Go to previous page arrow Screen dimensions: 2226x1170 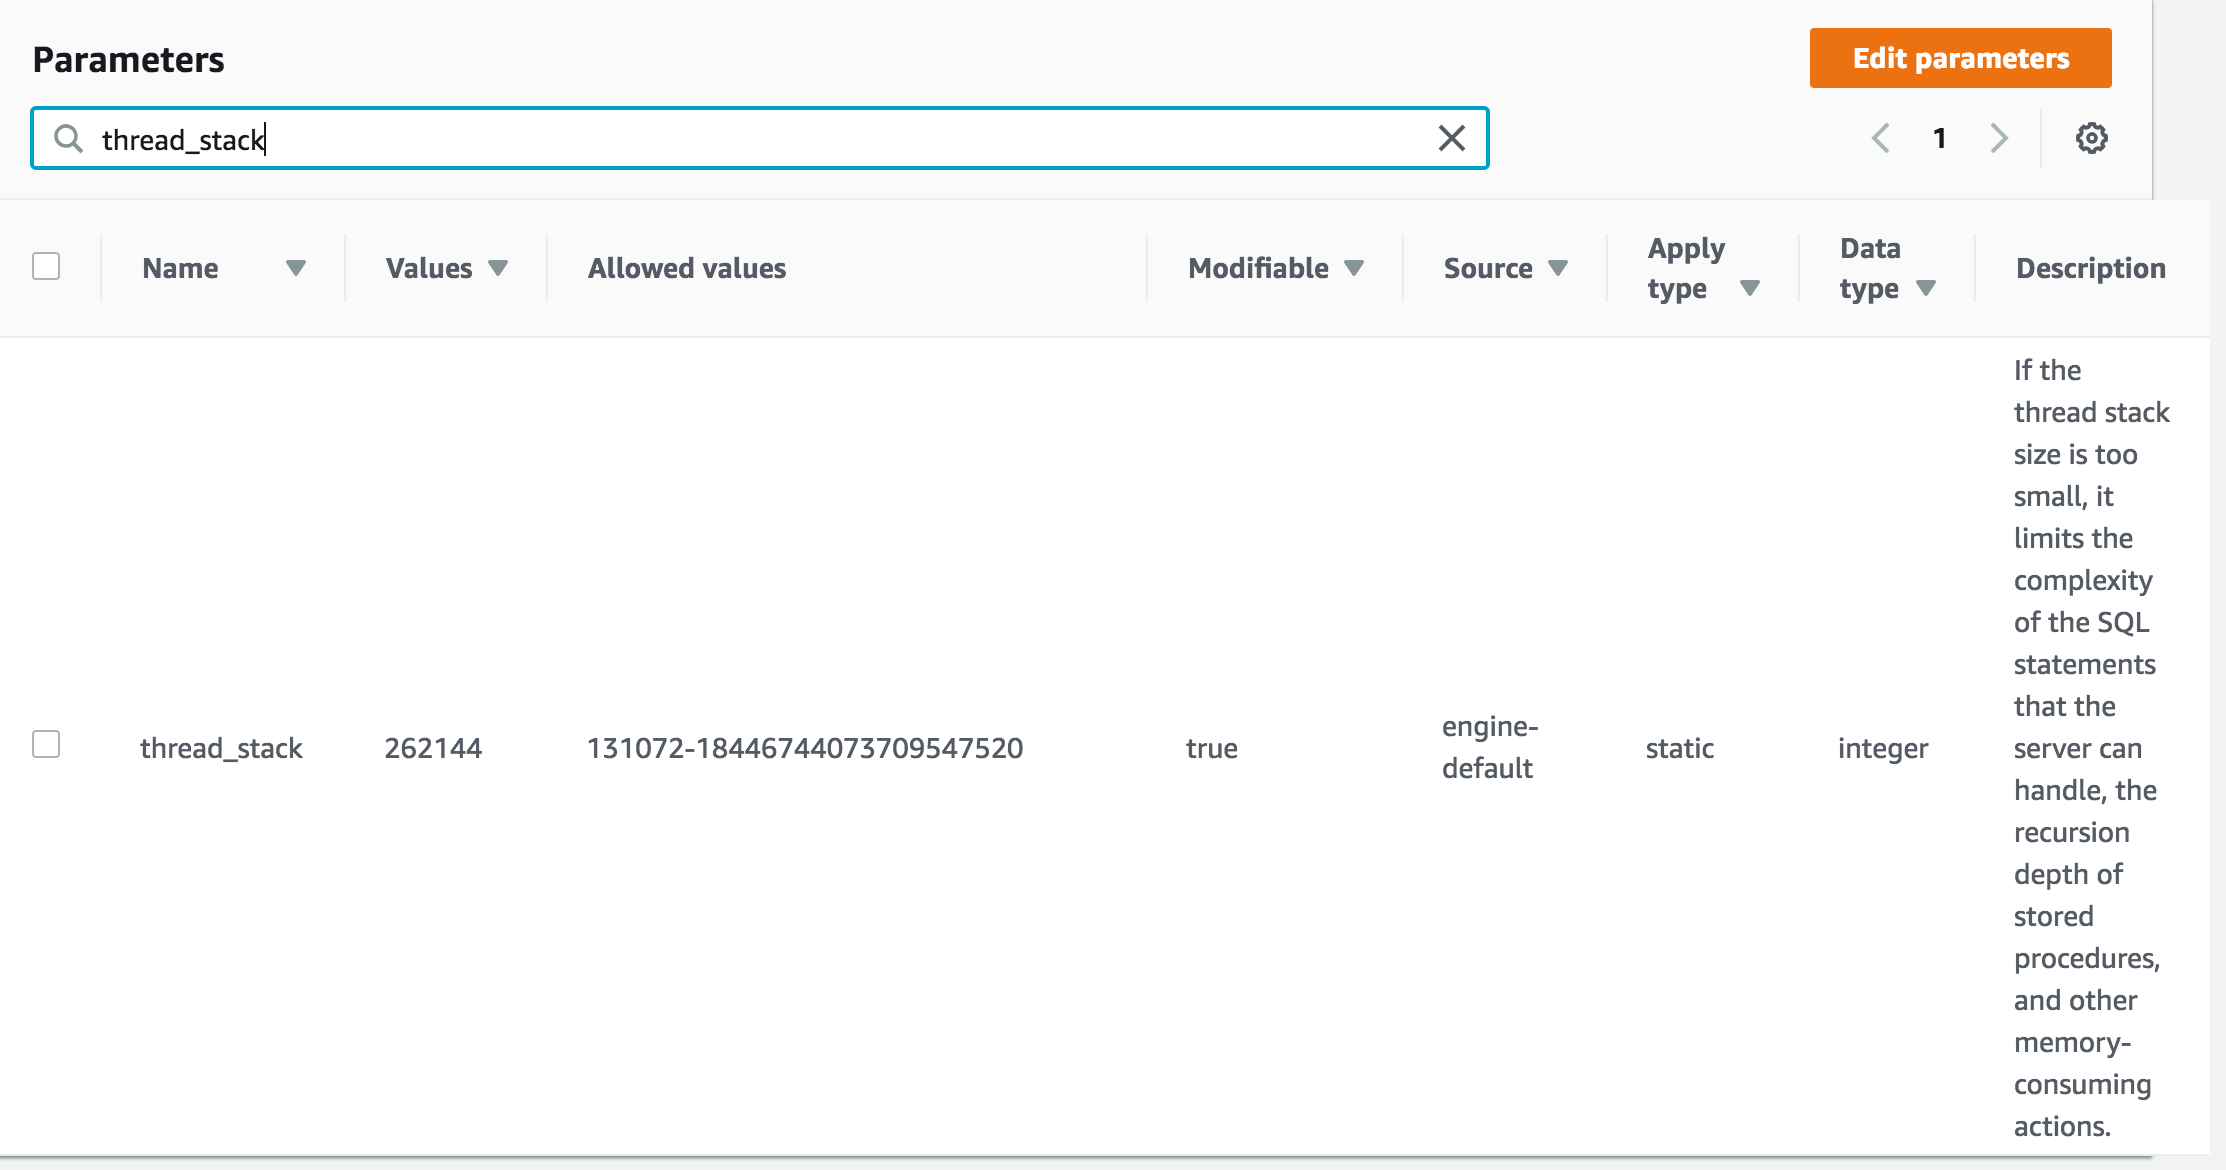point(1880,138)
